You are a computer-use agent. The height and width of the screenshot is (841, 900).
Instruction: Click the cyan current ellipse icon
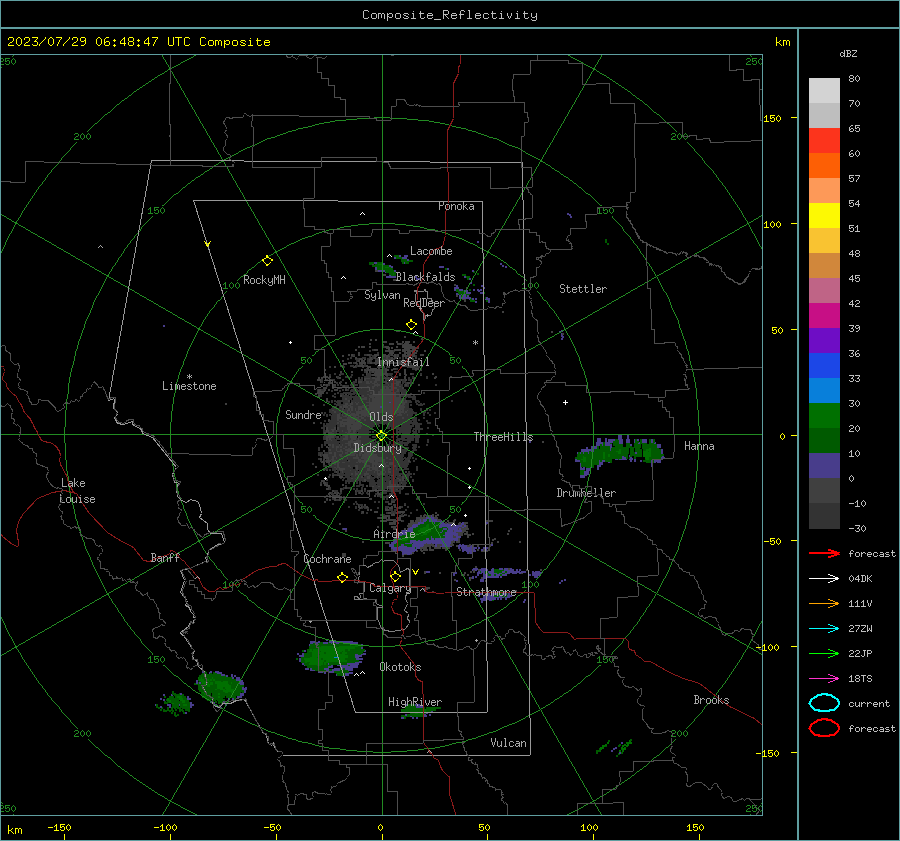point(824,703)
